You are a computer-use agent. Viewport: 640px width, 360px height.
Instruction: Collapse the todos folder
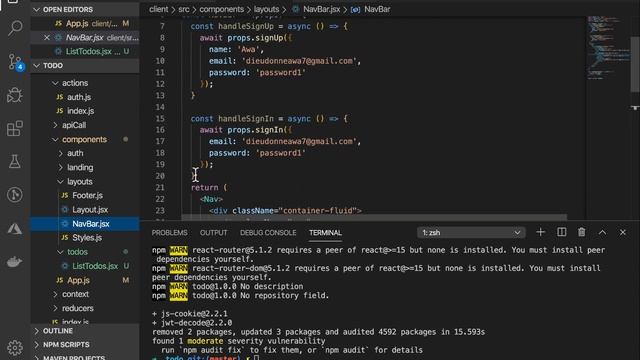click(x=85, y=252)
